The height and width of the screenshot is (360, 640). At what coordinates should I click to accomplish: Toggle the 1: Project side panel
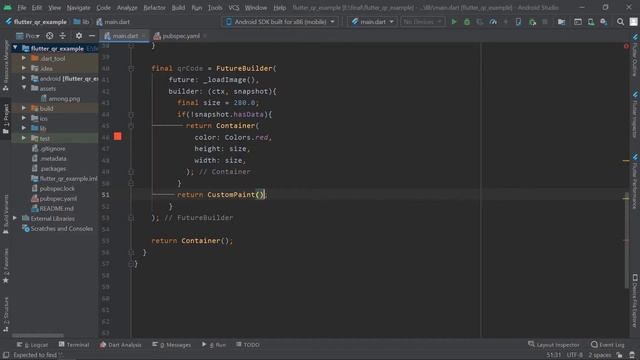(5, 119)
